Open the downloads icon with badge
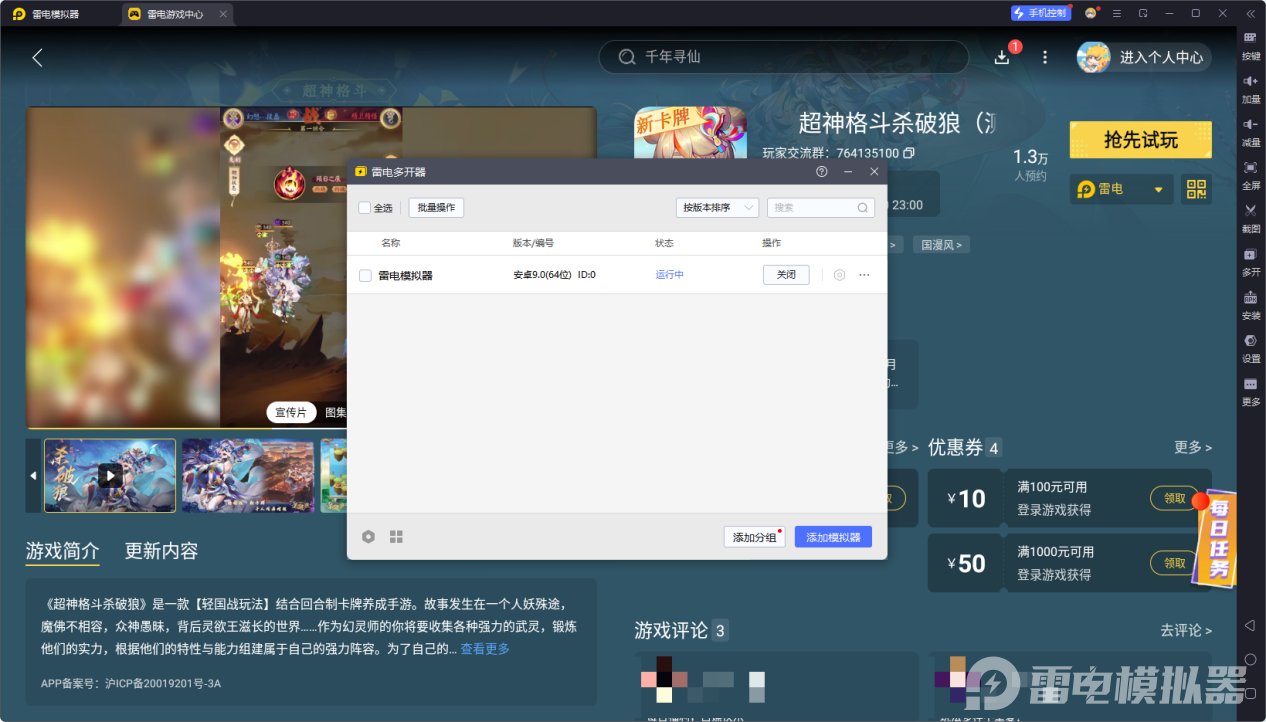This screenshot has width=1266, height=722. (x=1003, y=57)
